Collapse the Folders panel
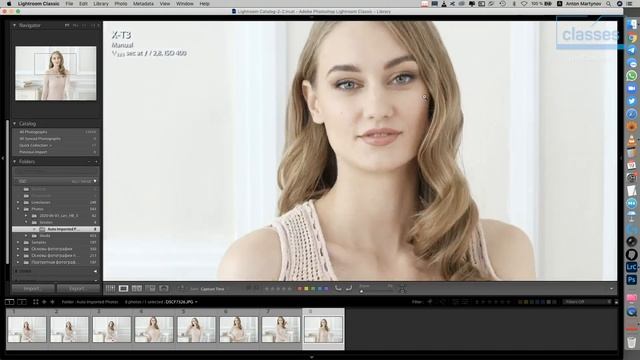 click(x=14, y=162)
